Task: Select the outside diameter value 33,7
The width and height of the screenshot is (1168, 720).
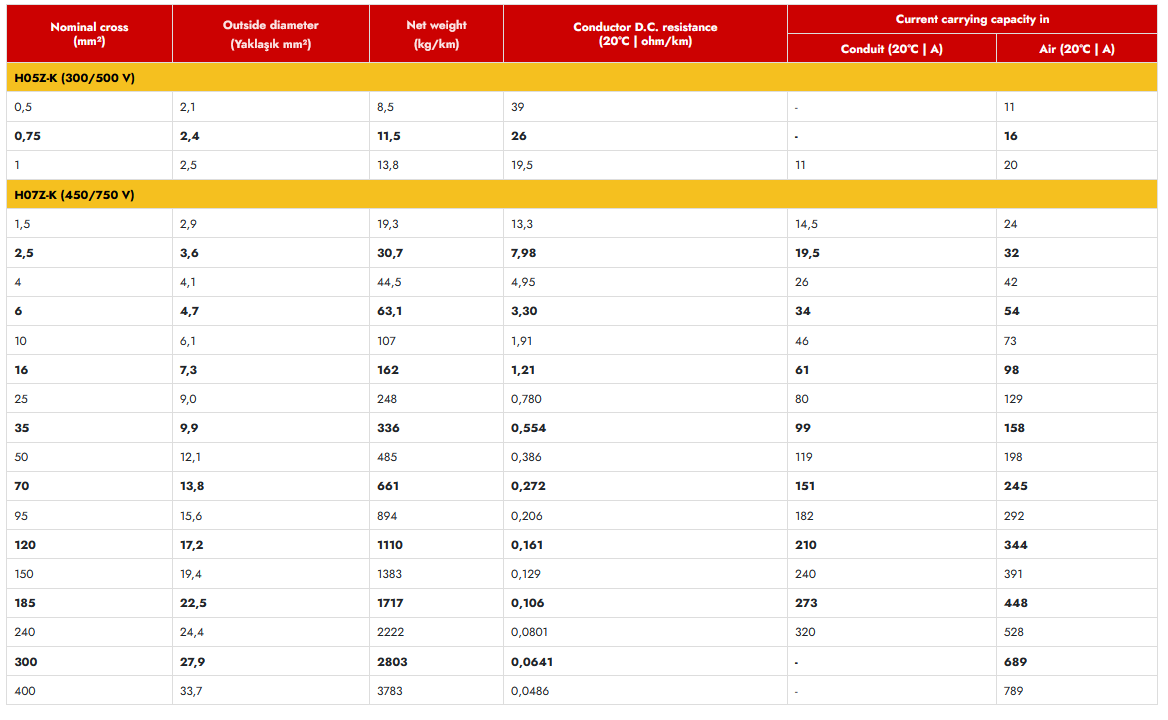Action: [x=191, y=691]
